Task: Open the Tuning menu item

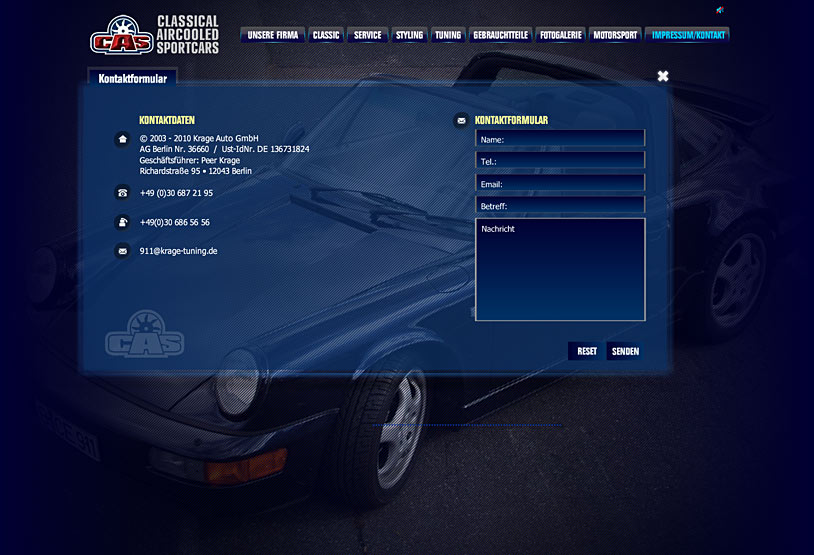Action: 448,35
